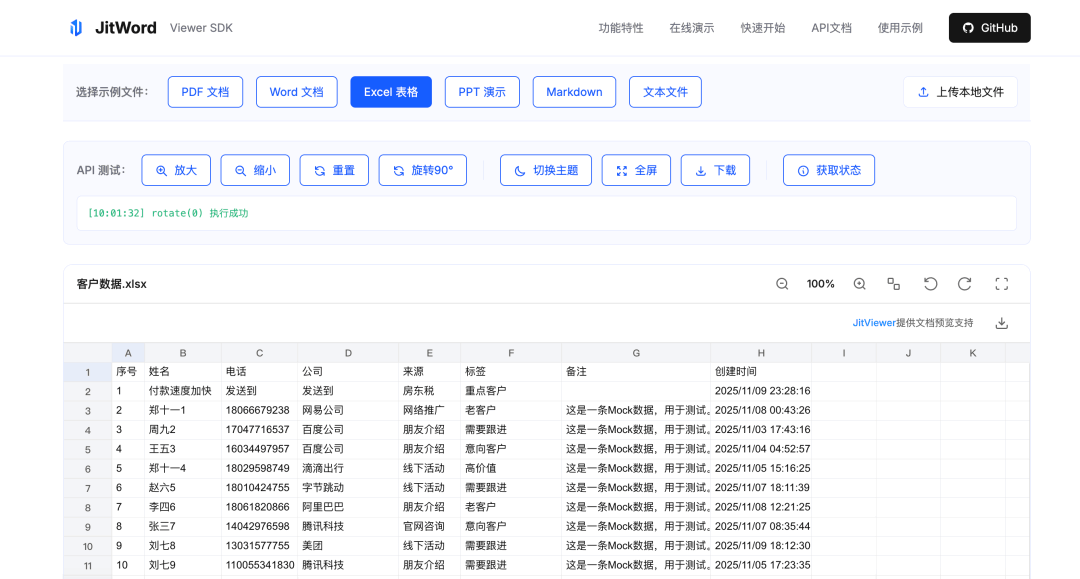The image size is (1080, 579).
Task: Rotate document counterclockwise with viewer icon
Action: click(x=930, y=284)
